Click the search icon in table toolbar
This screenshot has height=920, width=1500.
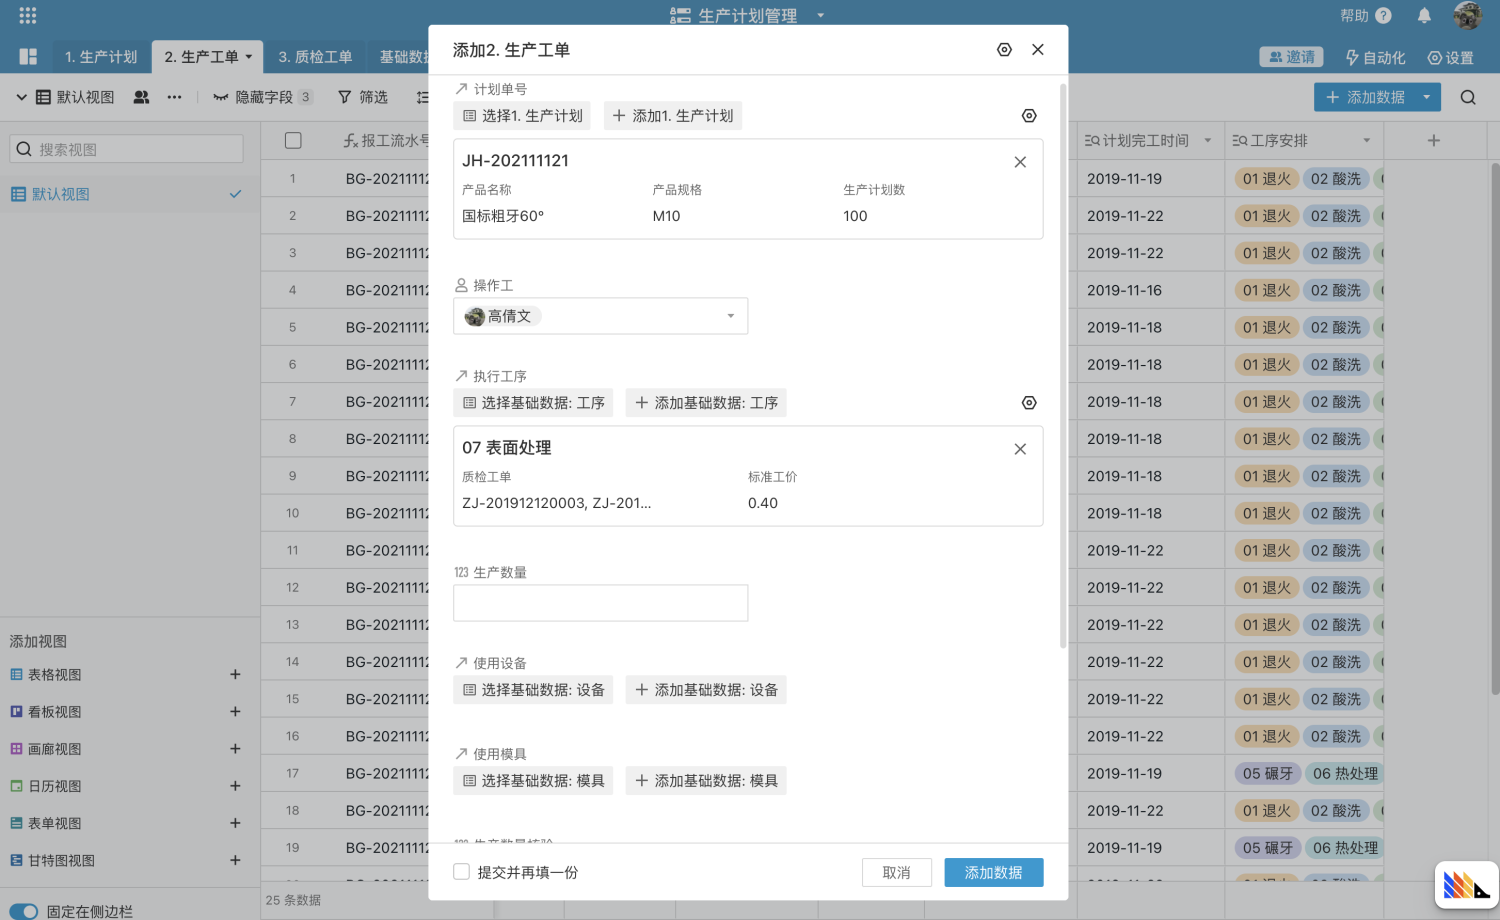[1468, 97]
